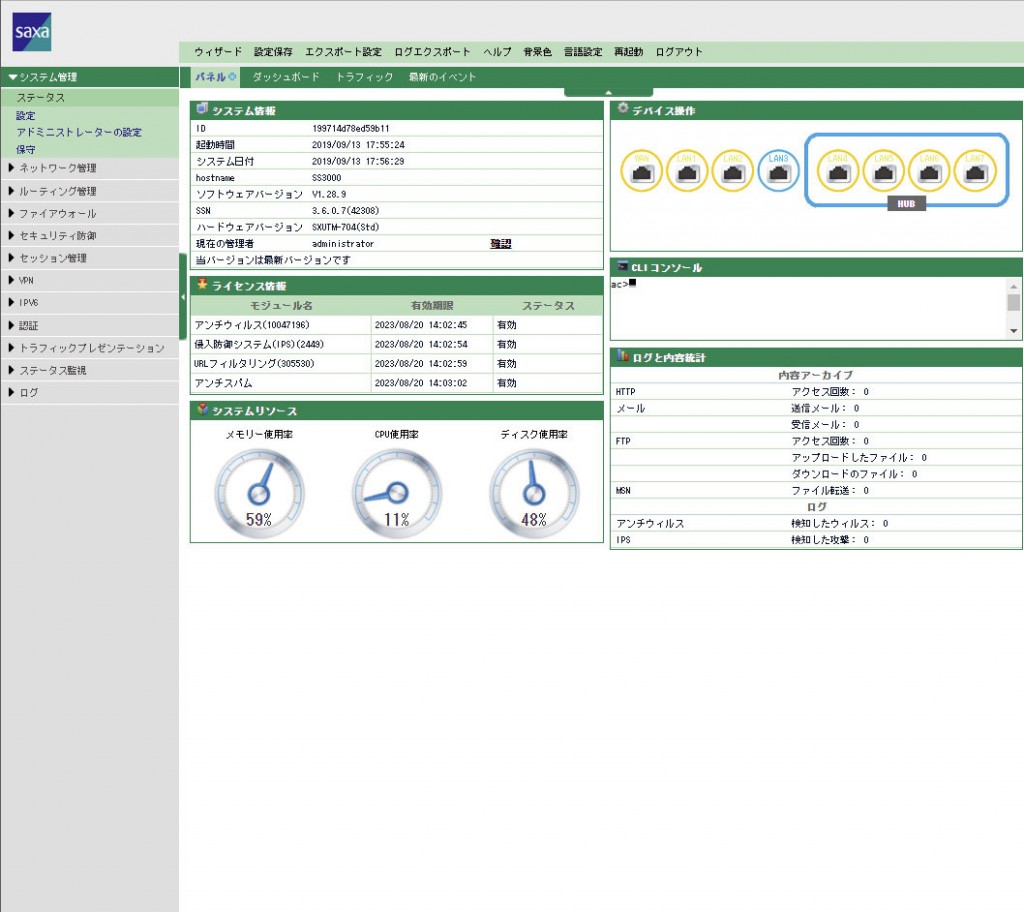1024x912 pixels.
Task: Expand the ネットワーク管理 menu
Action: pos(58,168)
